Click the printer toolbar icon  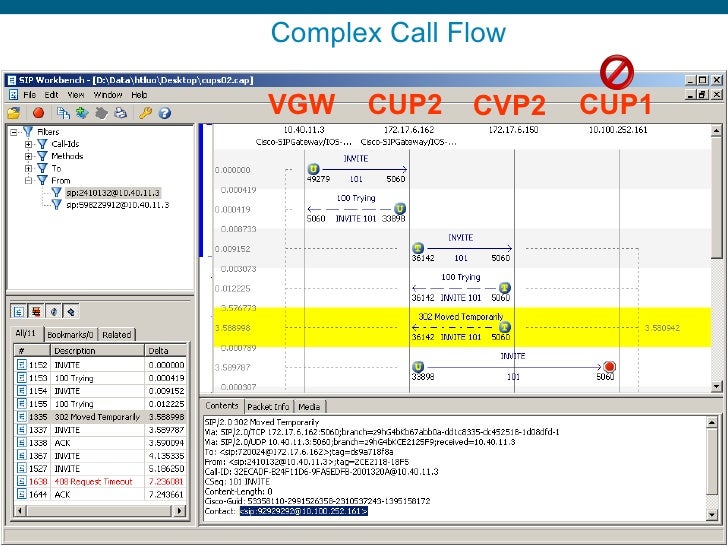click(121, 112)
